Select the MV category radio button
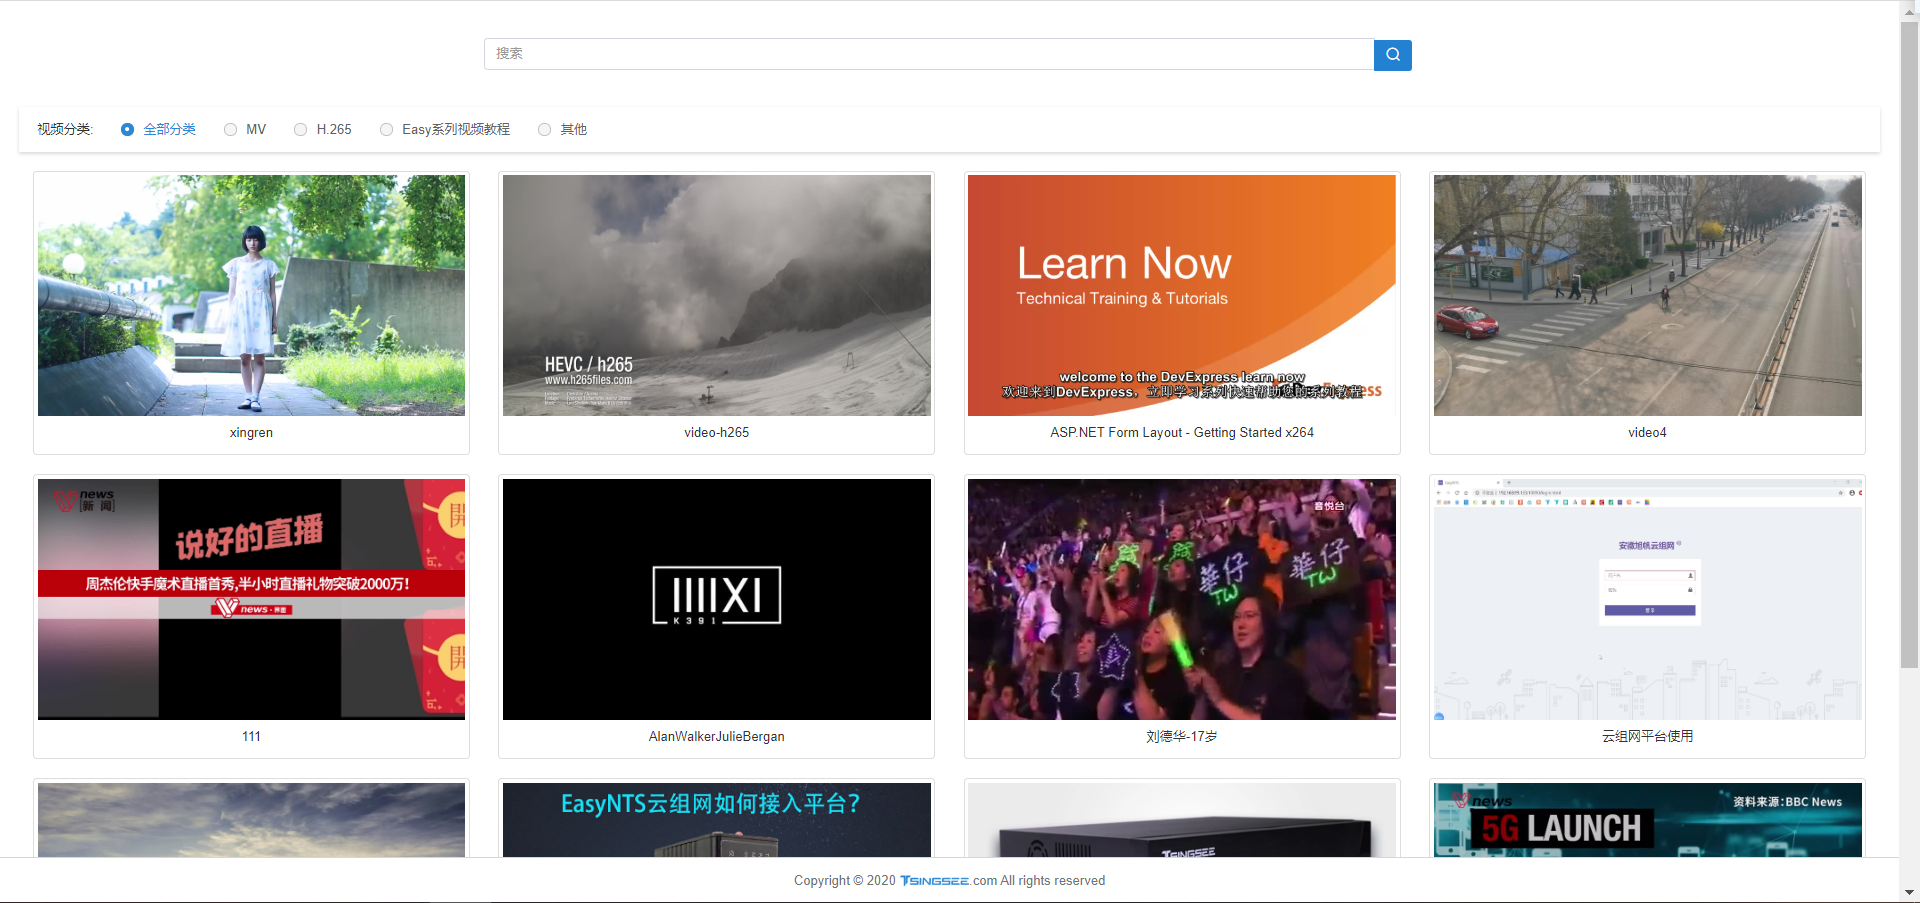This screenshot has width=1920, height=903. tap(230, 129)
